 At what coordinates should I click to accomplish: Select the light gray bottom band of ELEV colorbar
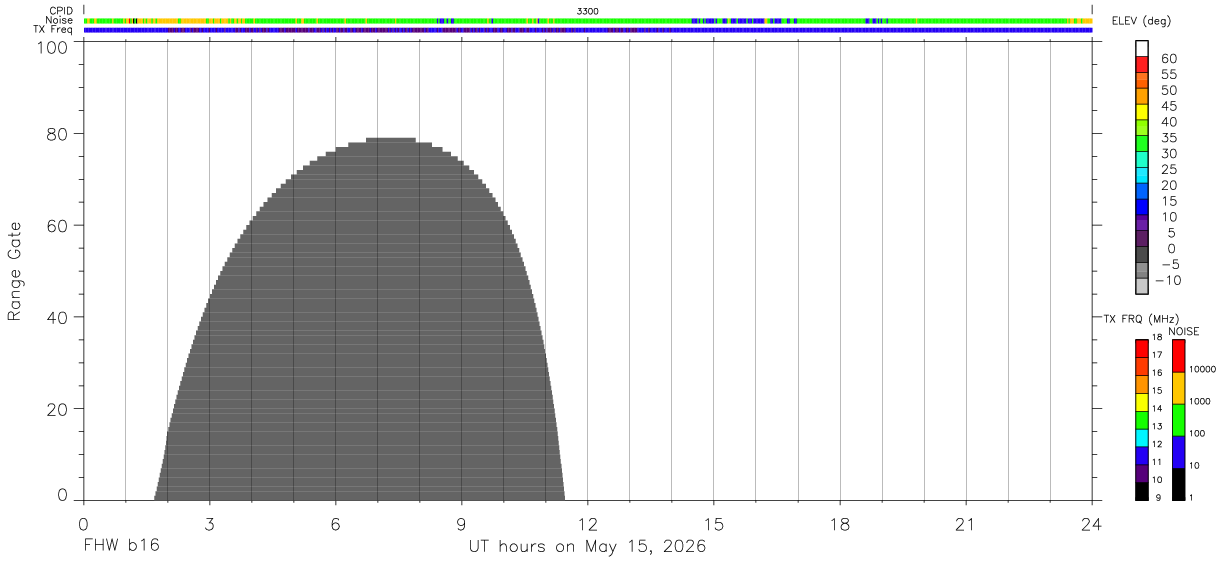click(x=1142, y=286)
